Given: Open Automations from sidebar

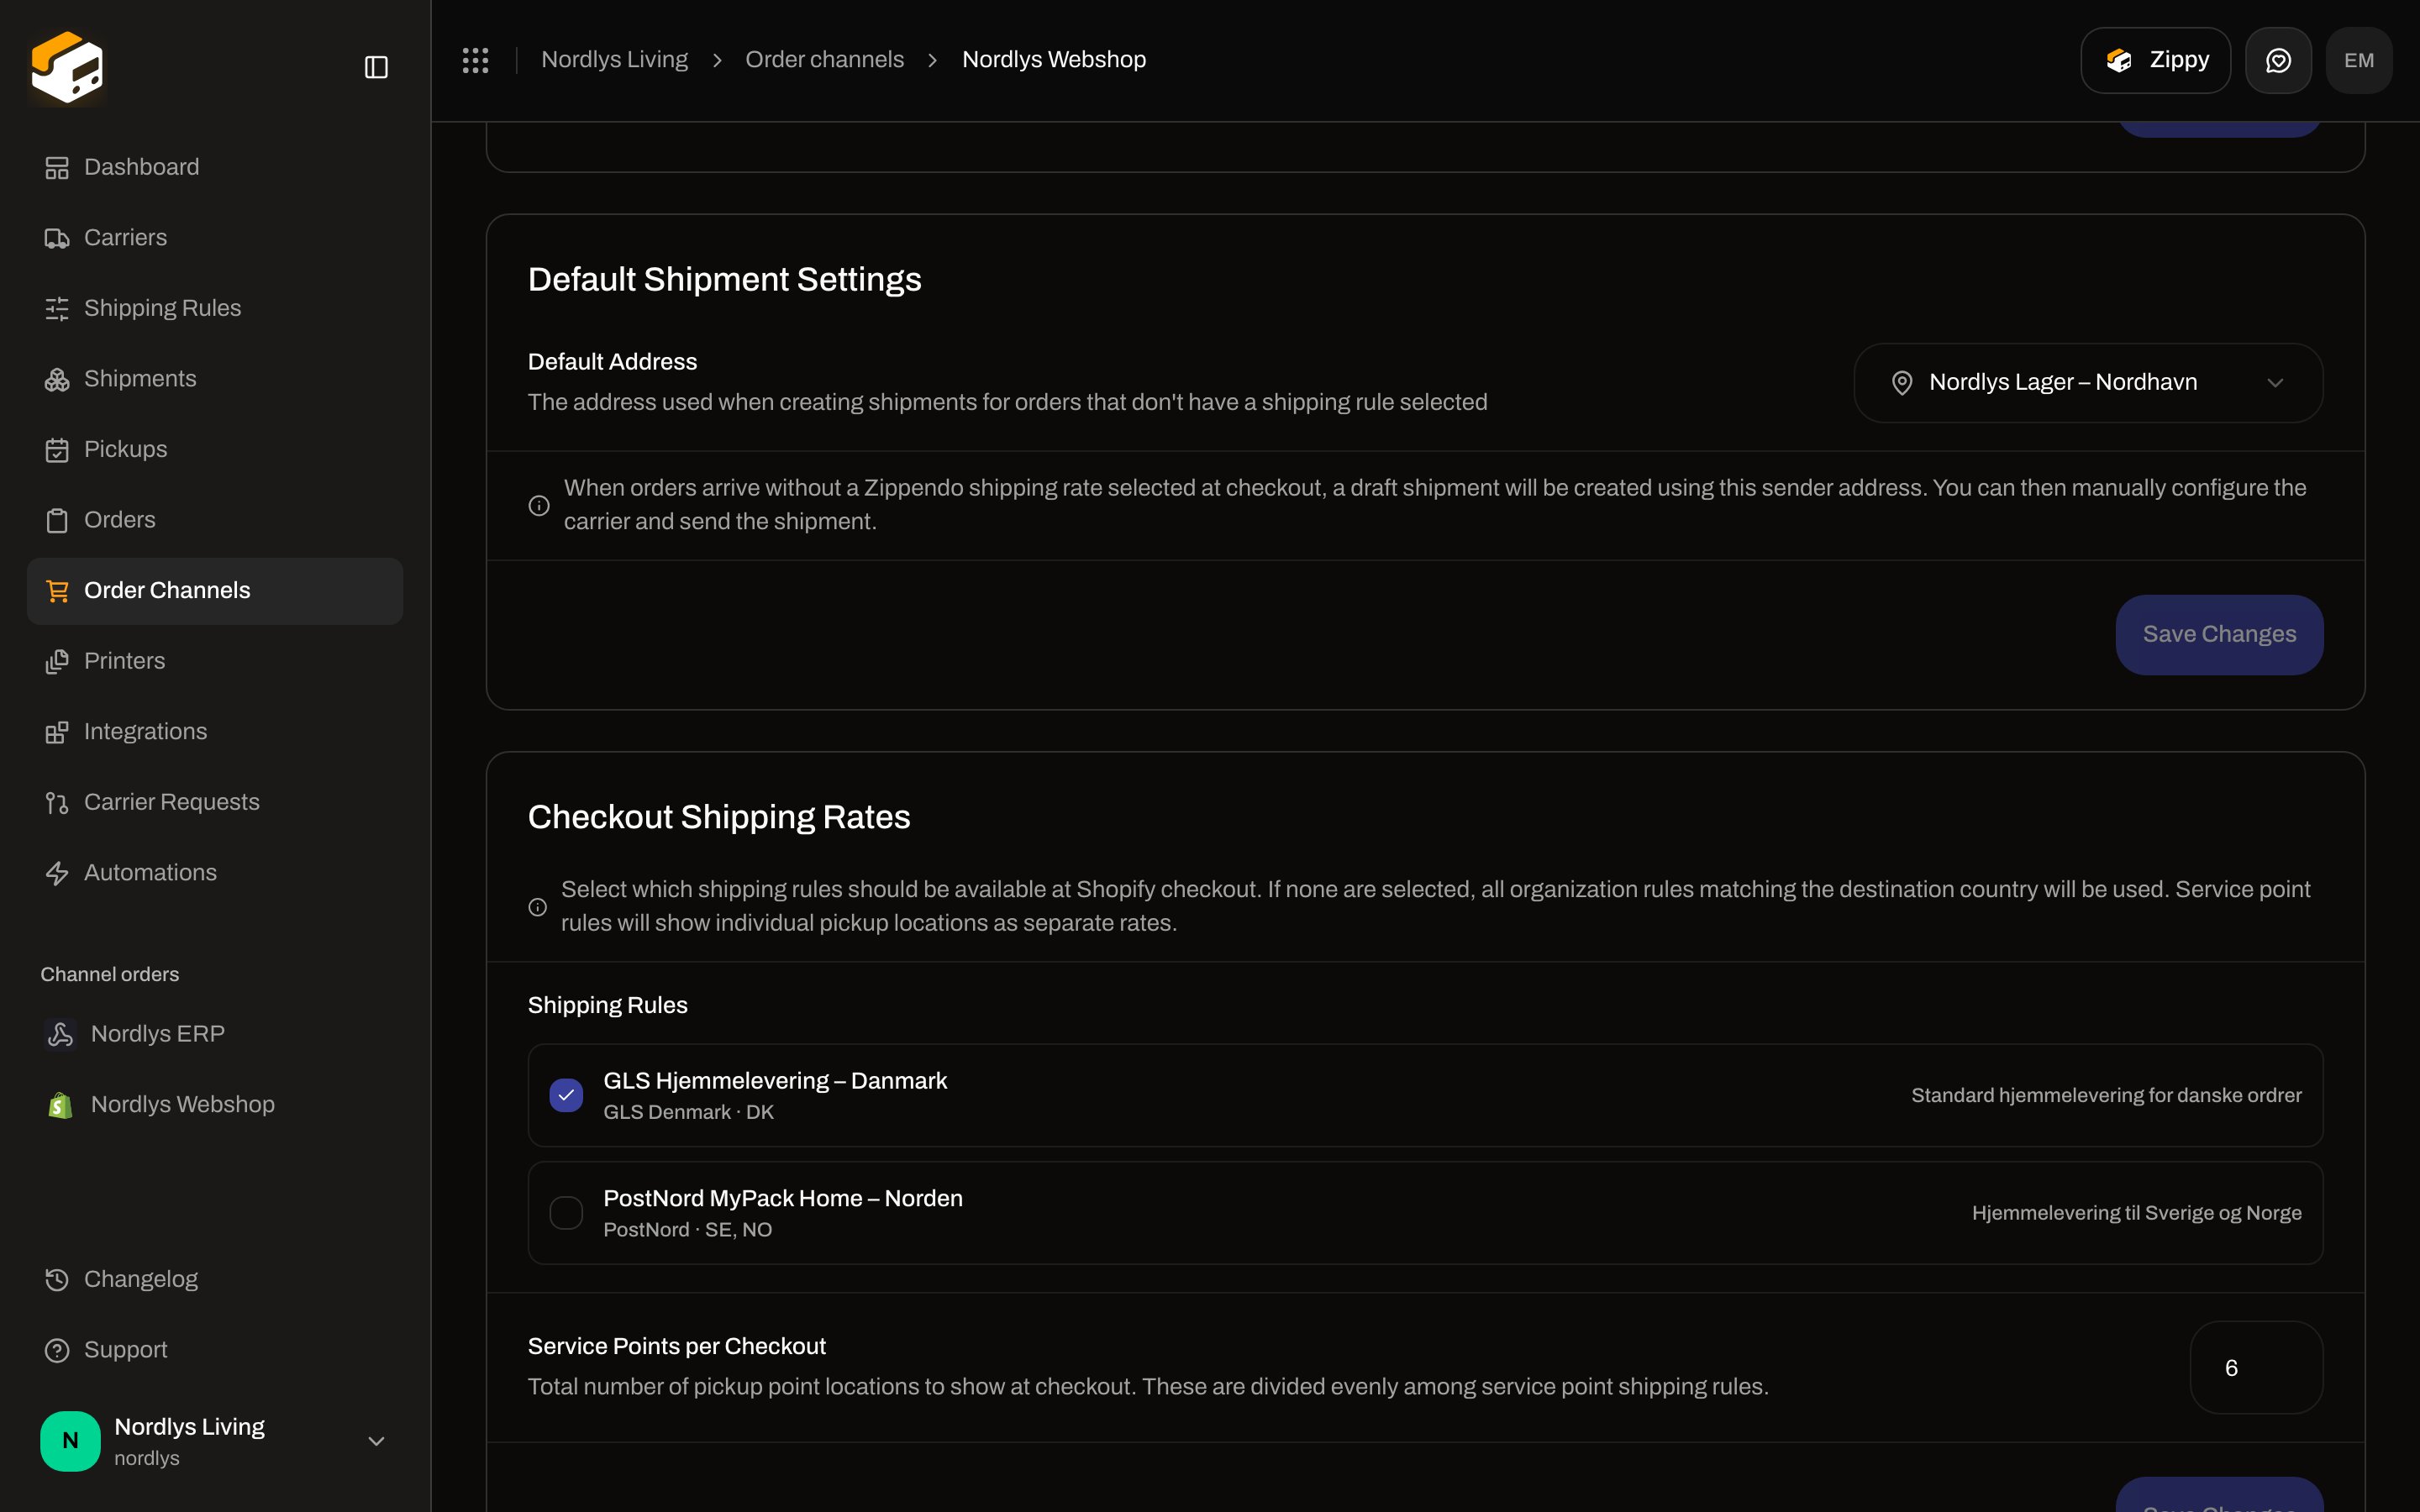Looking at the screenshot, I should (x=215, y=873).
